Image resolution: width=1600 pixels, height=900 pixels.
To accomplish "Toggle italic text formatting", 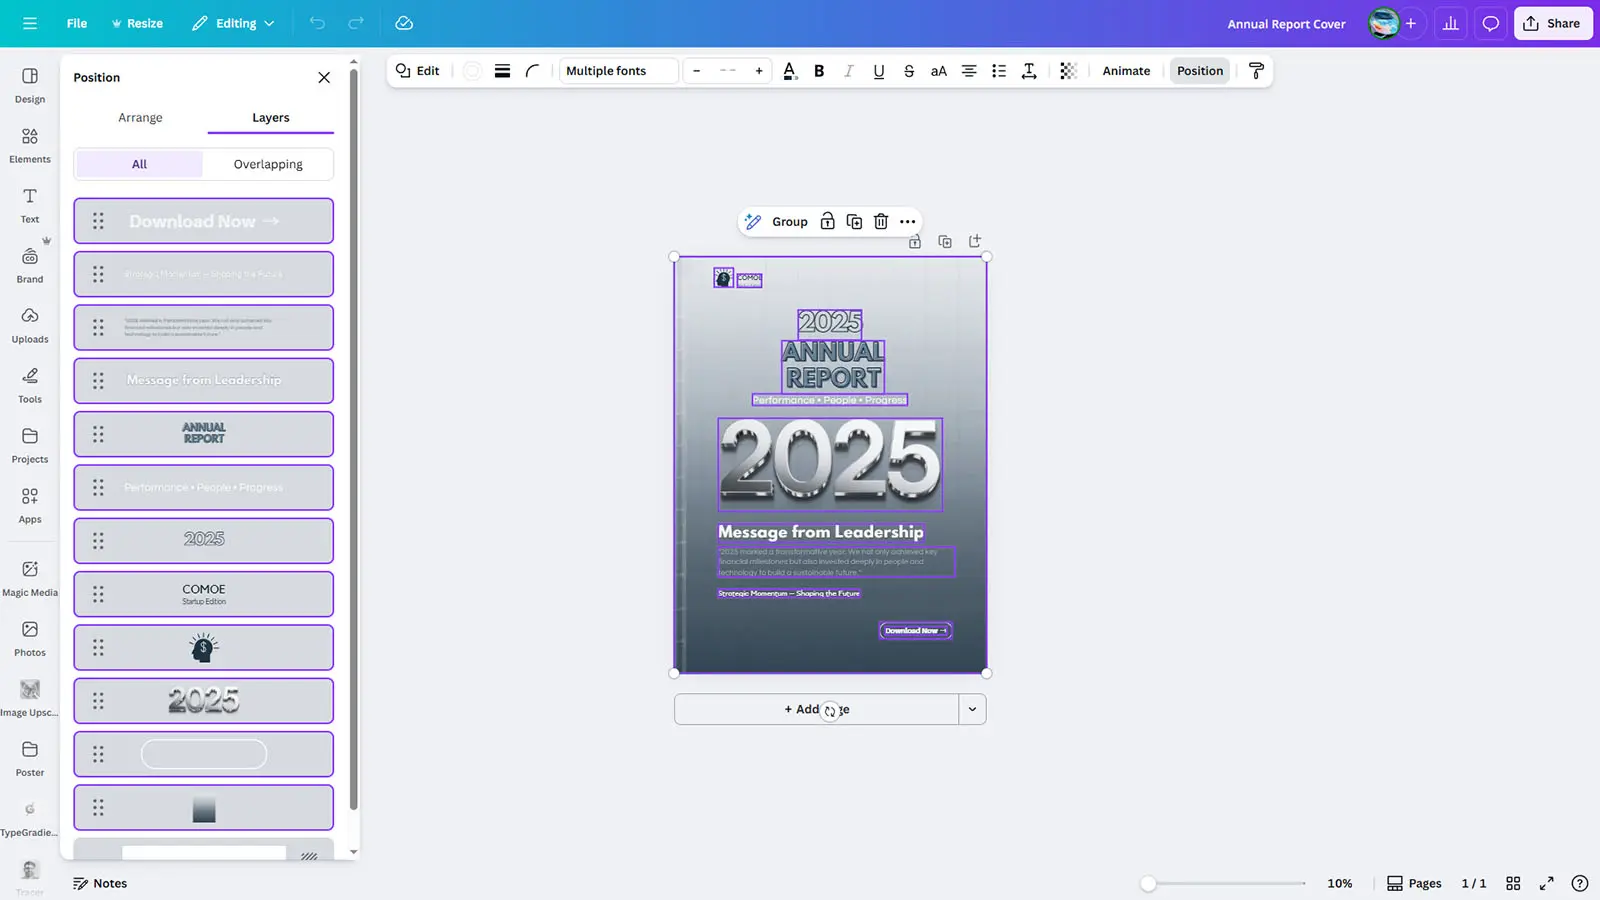I will tap(849, 71).
